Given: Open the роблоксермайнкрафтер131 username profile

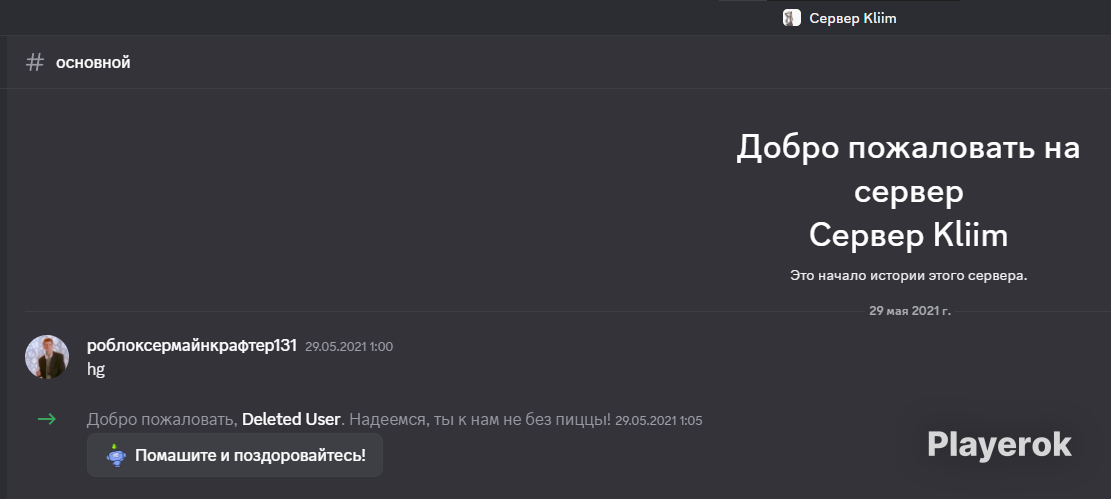Looking at the screenshot, I should point(191,346).
